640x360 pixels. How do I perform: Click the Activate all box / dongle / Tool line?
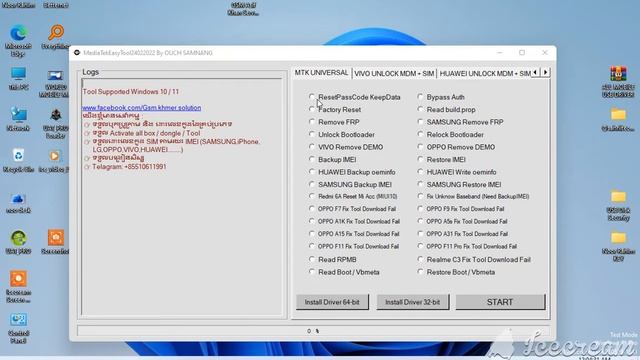(x=146, y=133)
